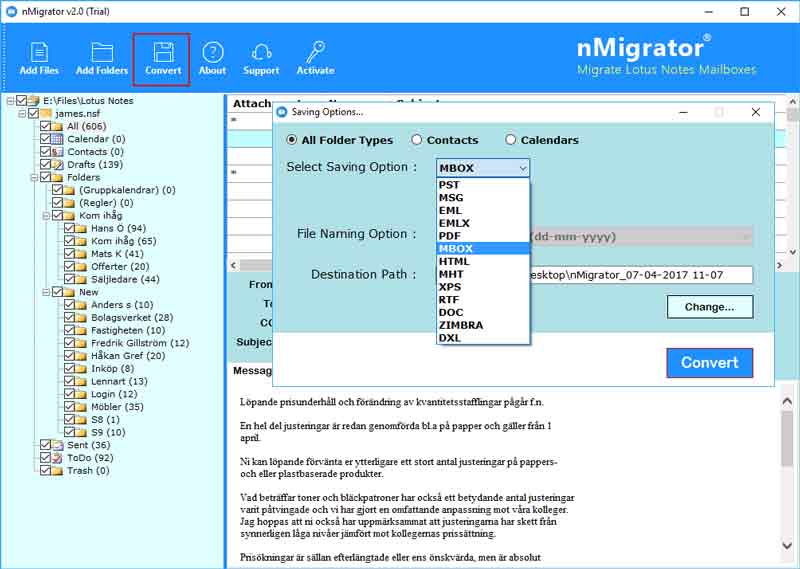Click the james.nsf file icon
This screenshot has height=569, width=800.
(45, 113)
